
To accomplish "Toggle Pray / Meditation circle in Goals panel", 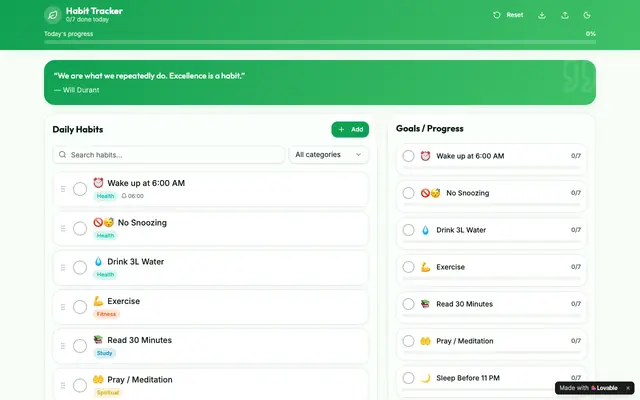I will pos(408,341).
